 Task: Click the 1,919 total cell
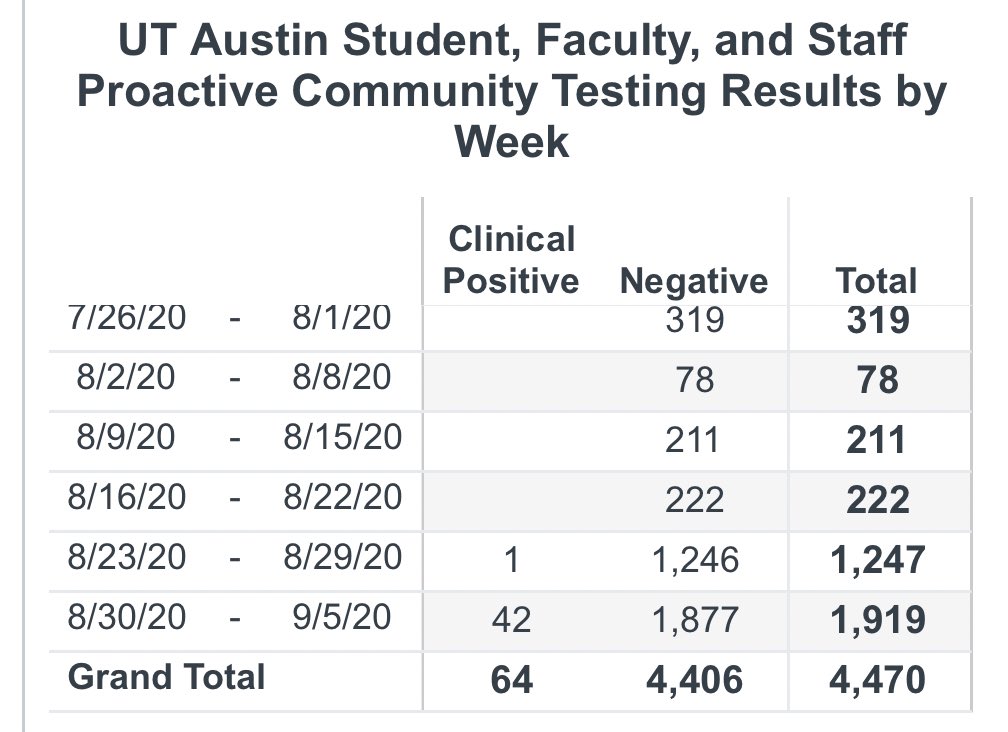[878, 620]
